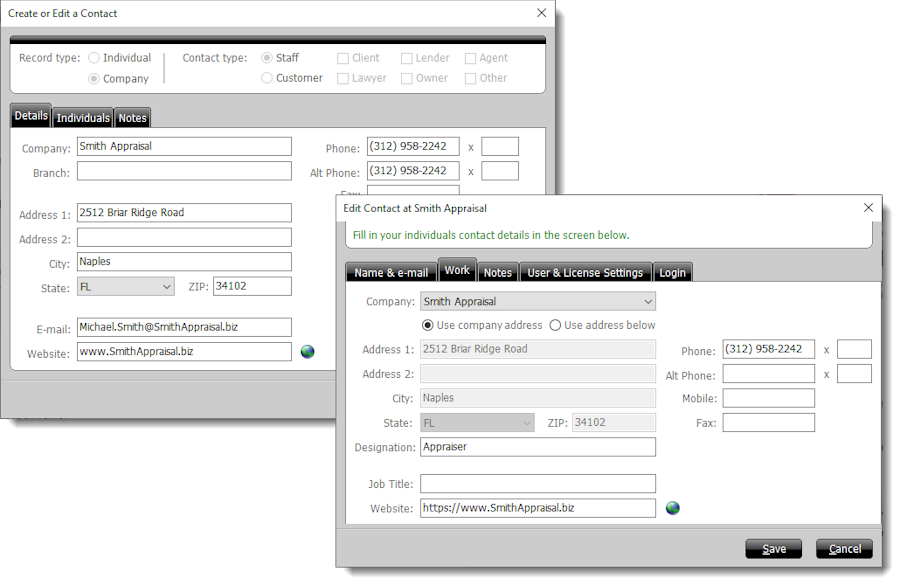Click the City field containing Naples in contact window
900x585 pixels.
click(184, 262)
